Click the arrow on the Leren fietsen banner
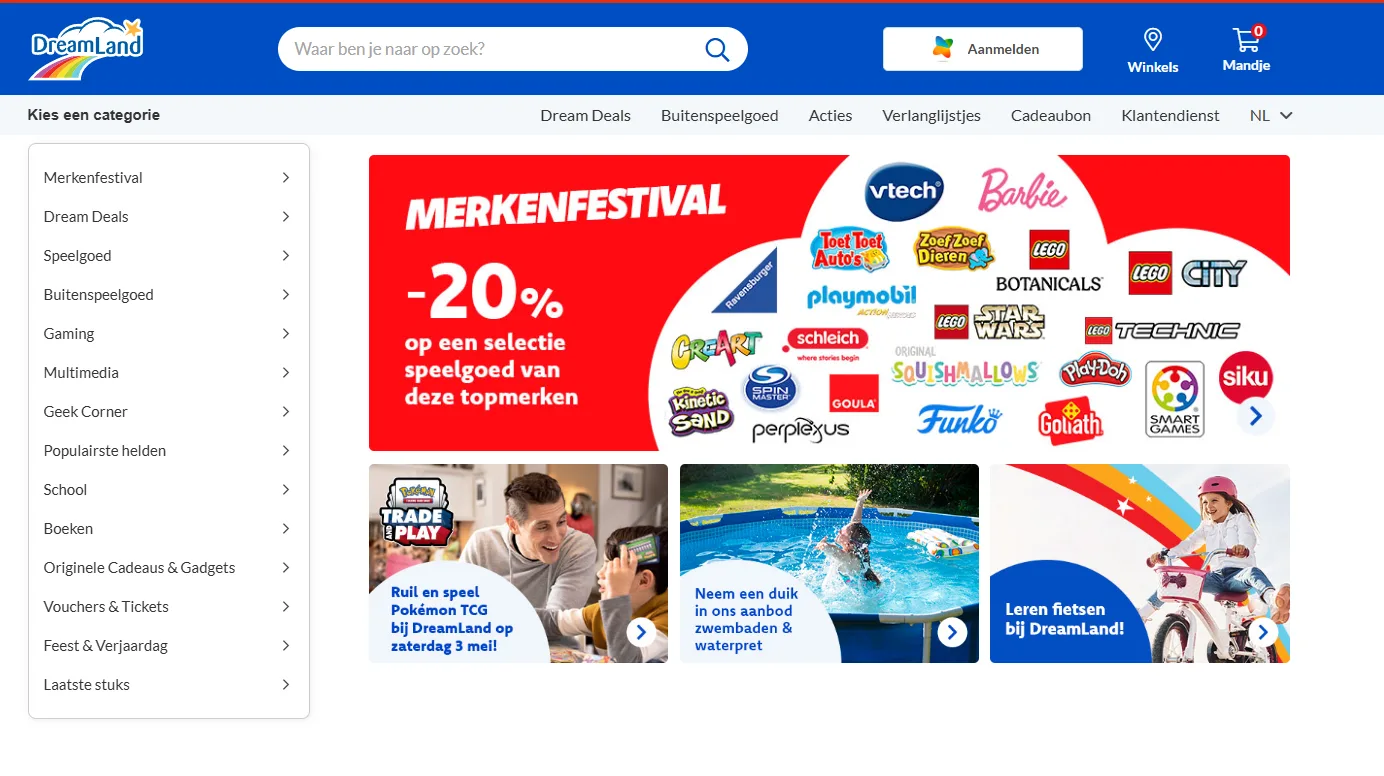Viewport: 1384px width, 776px height. click(1263, 632)
